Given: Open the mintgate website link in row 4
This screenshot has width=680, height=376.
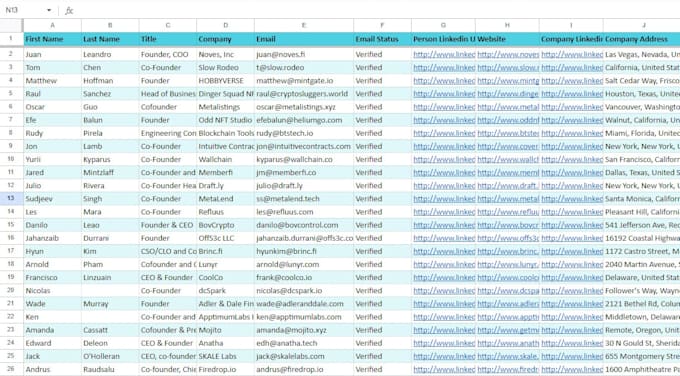Looking at the screenshot, I should tap(508, 81).
